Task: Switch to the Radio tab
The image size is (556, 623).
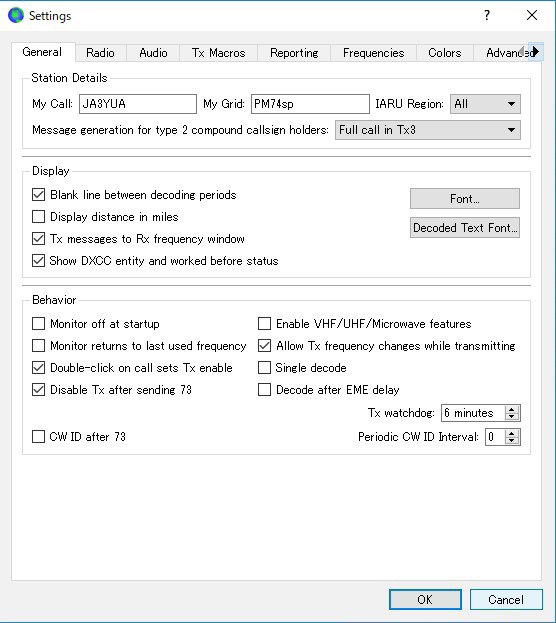Action: (100, 53)
